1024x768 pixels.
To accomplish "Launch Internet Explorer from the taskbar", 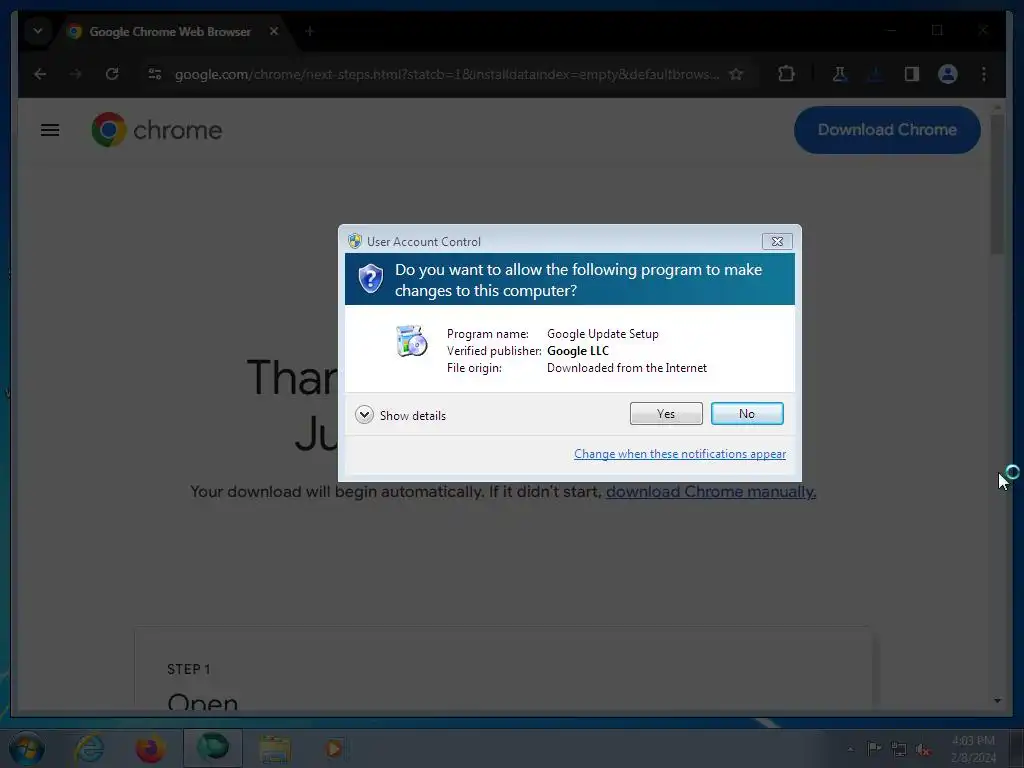I will click(x=89, y=748).
